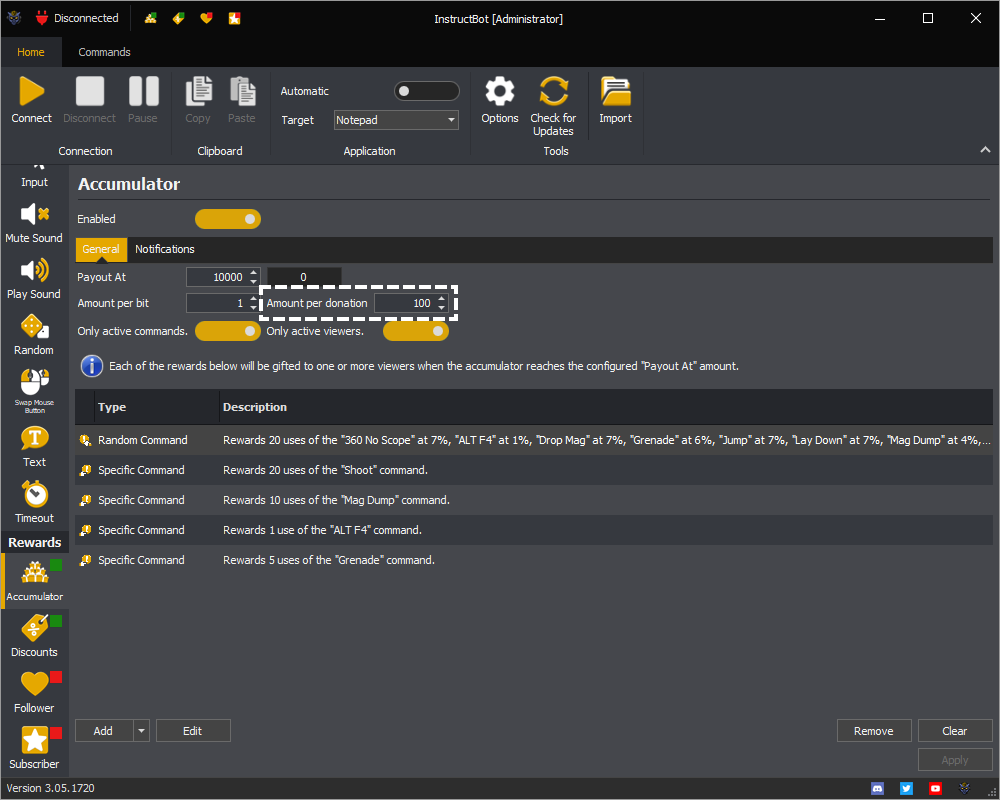Viewport: 1000px width, 800px height.
Task: Click the Disconnected status indicator
Action: (77, 19)
